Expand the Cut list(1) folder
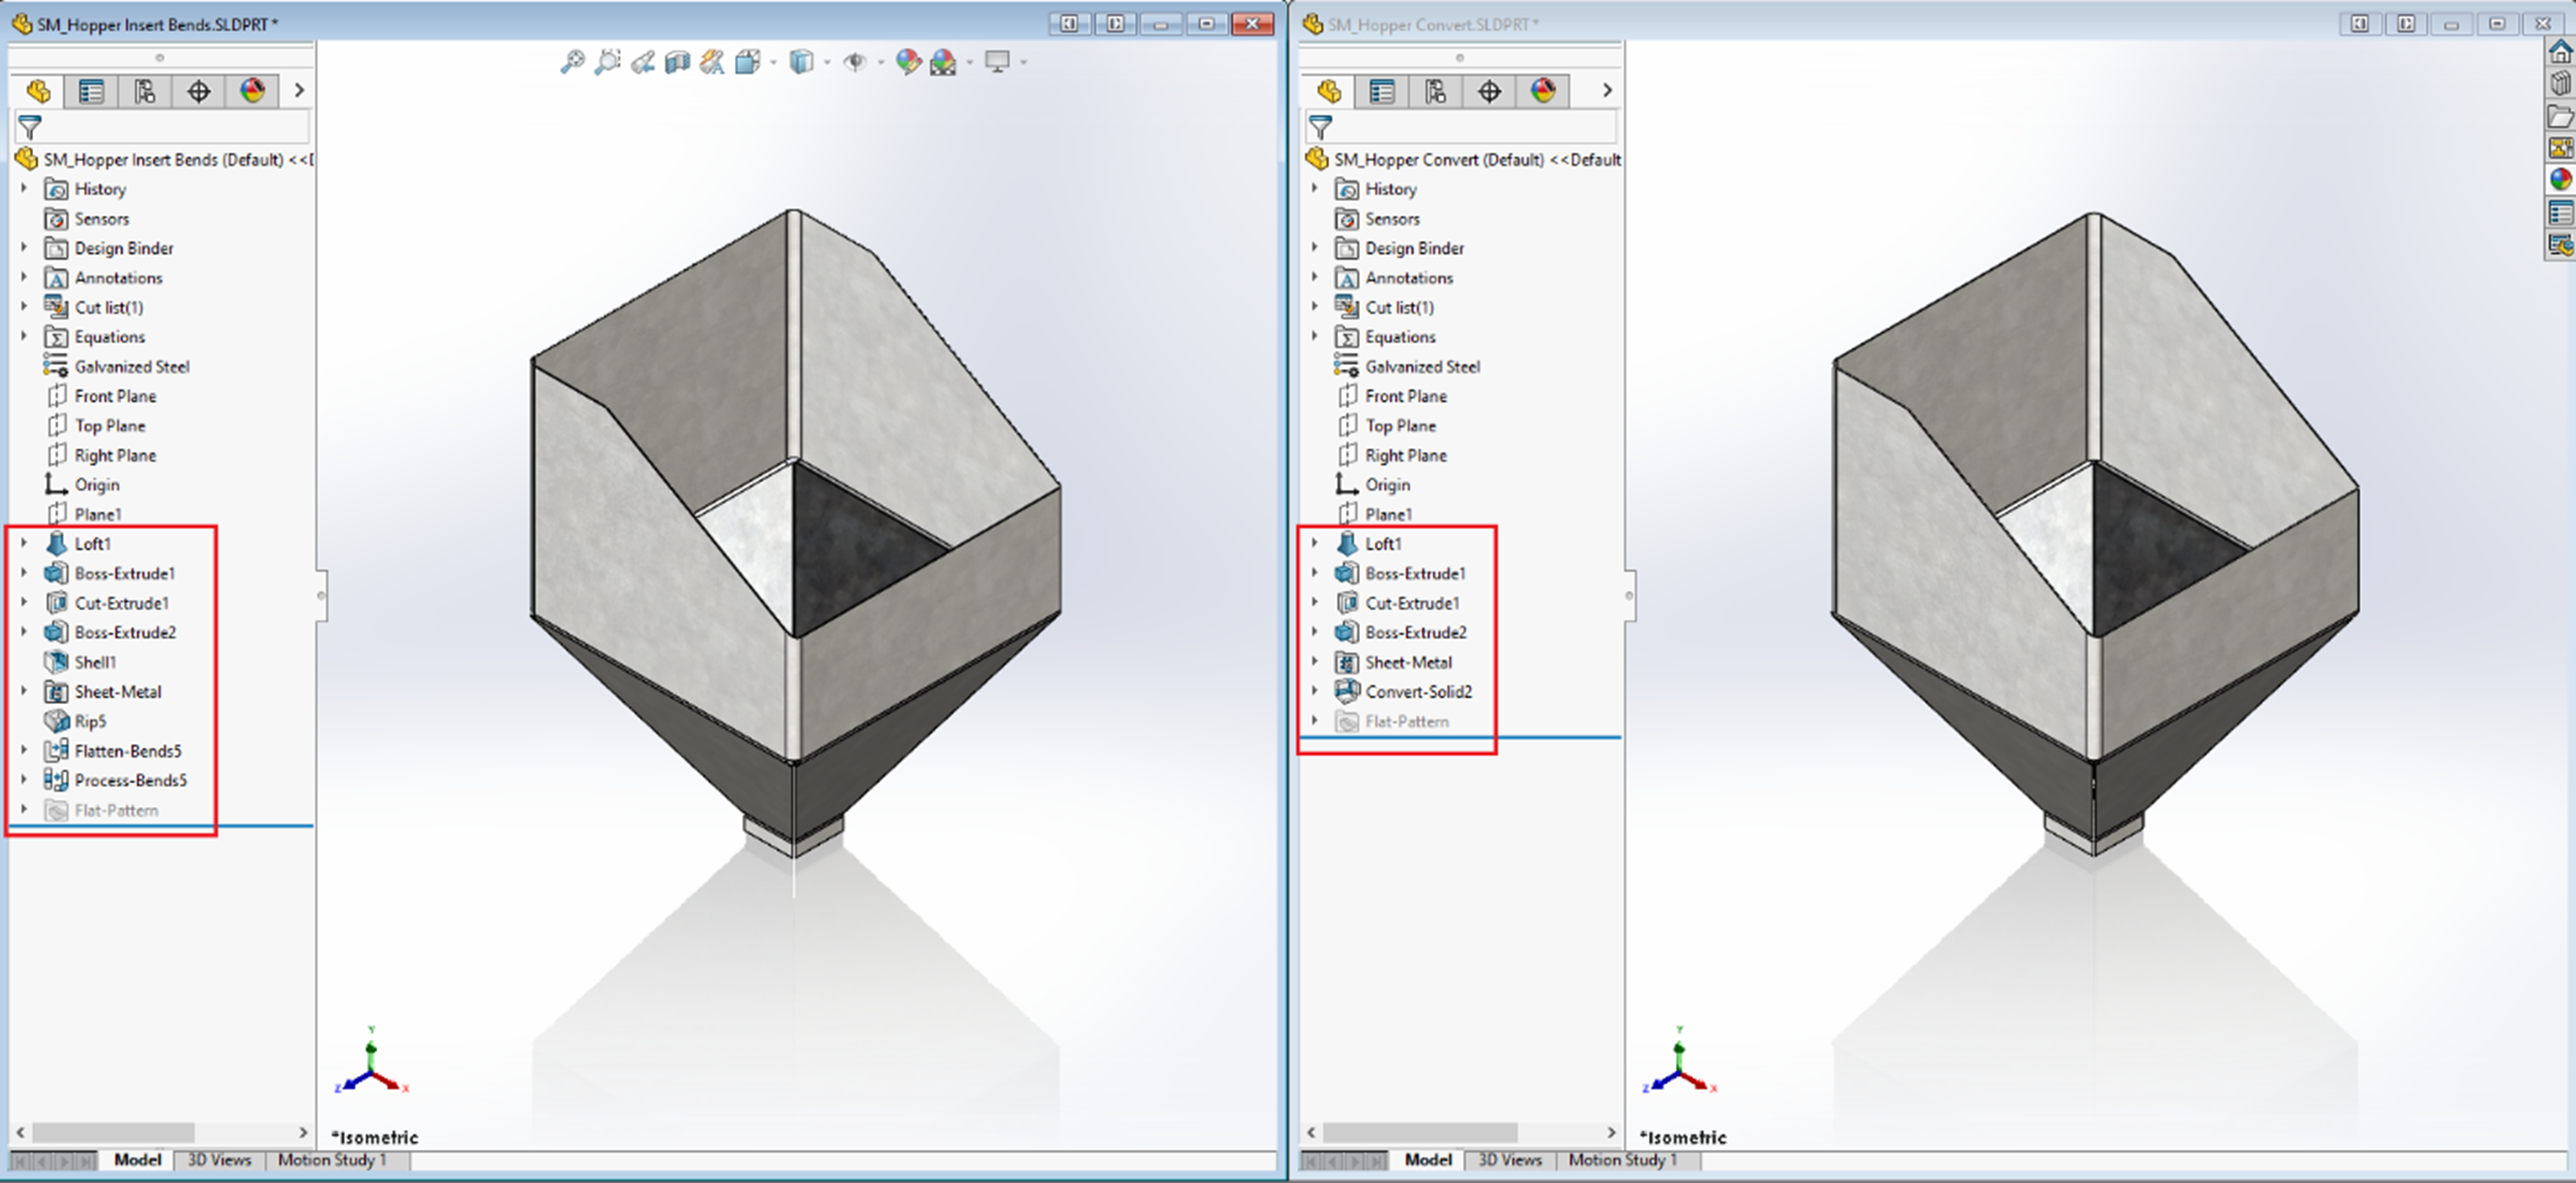The height and width of the screenshot is (1183, 2576). (24, 307)
